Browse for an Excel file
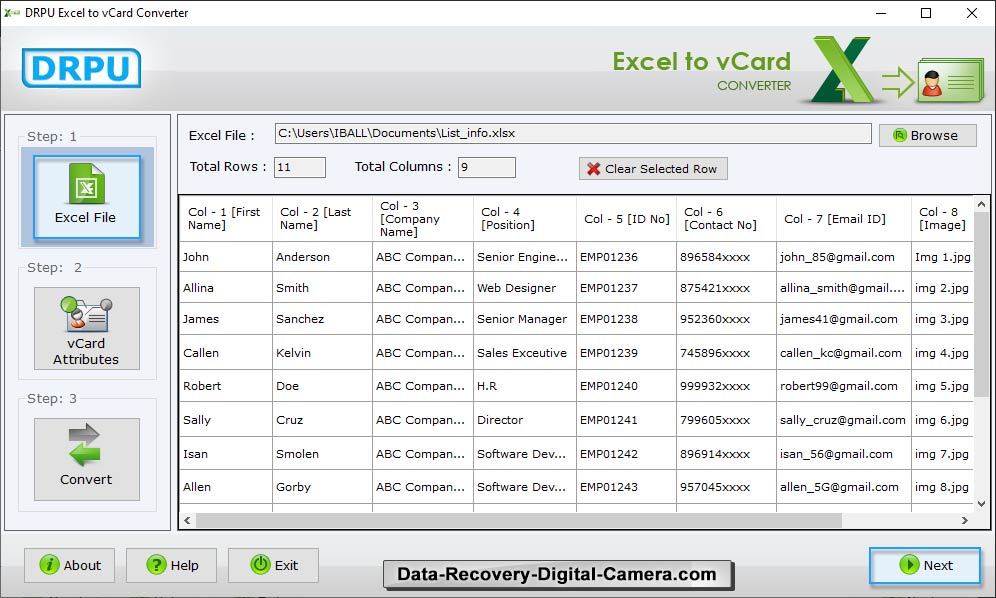This screenshot has height=598, width=996. 927,135
